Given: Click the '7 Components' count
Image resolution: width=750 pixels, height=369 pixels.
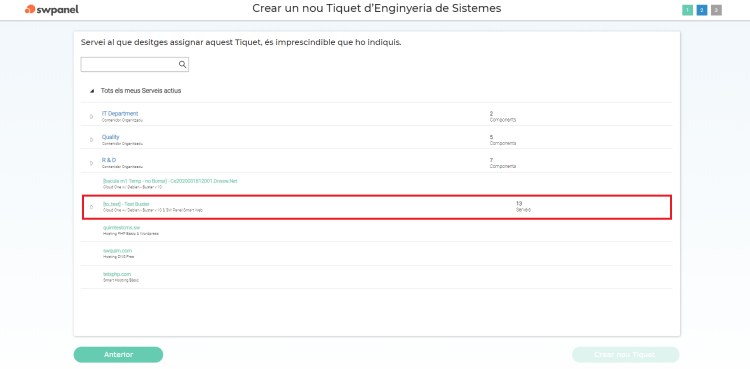Looking at the screenshot, I should 503,163.
